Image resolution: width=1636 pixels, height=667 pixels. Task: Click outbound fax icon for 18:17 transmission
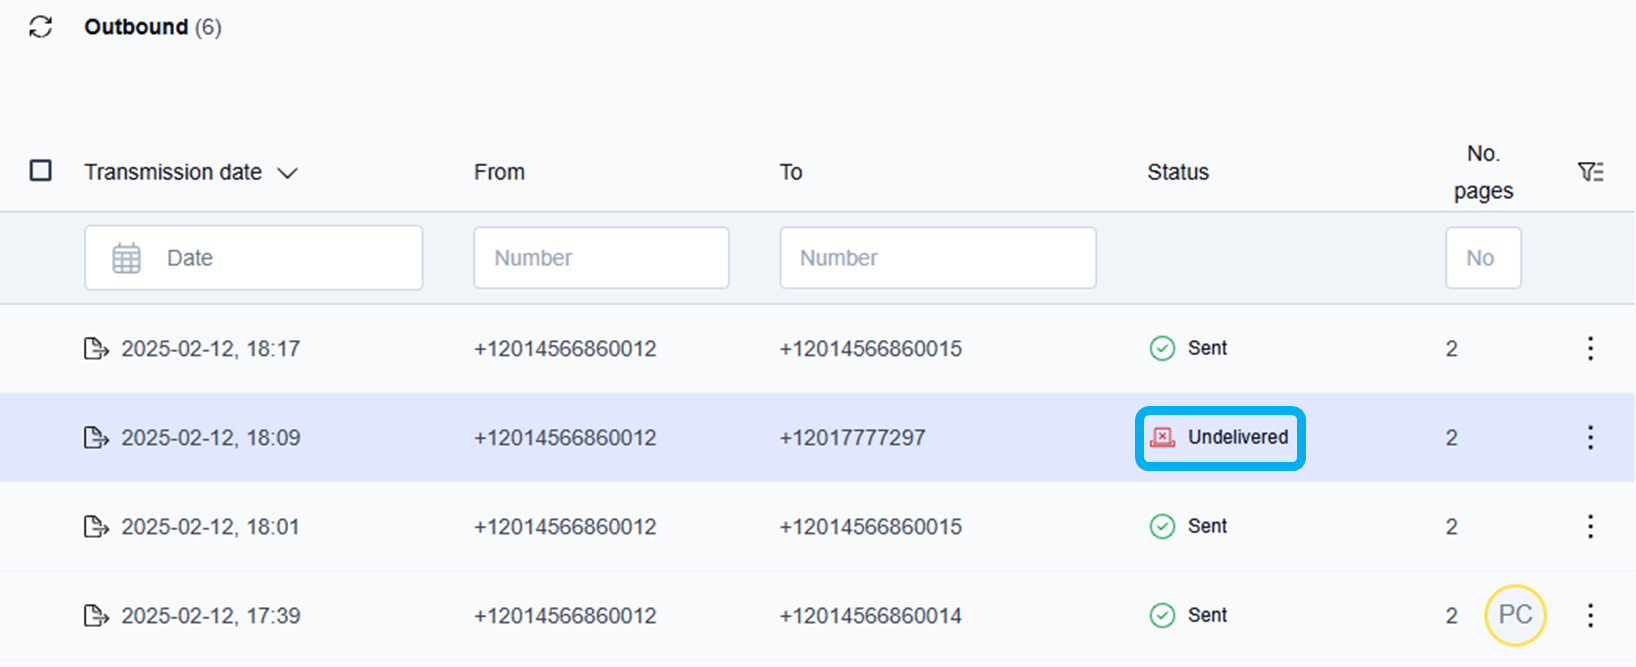pyautogui.click(x=96, y=349)
